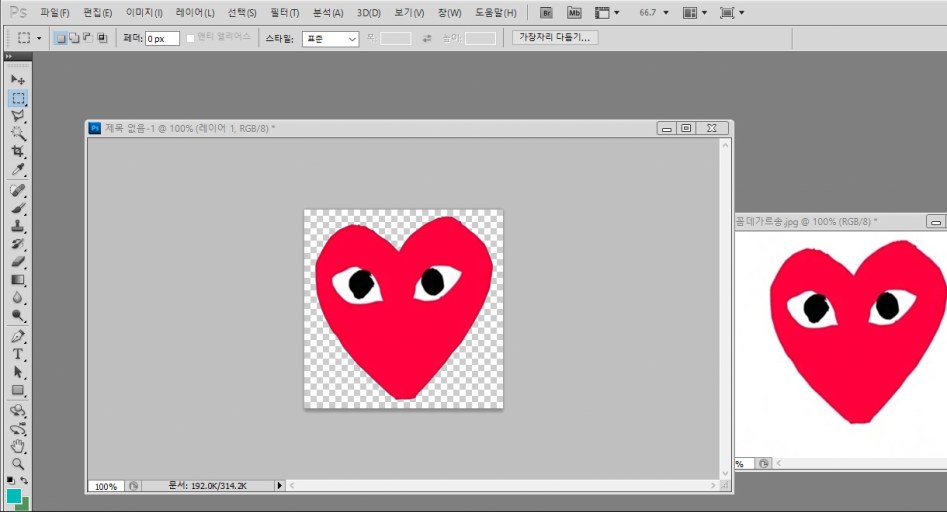Launch Bridge from the application bar
This screenshot has height=512, width=947.
pos(546,13)
